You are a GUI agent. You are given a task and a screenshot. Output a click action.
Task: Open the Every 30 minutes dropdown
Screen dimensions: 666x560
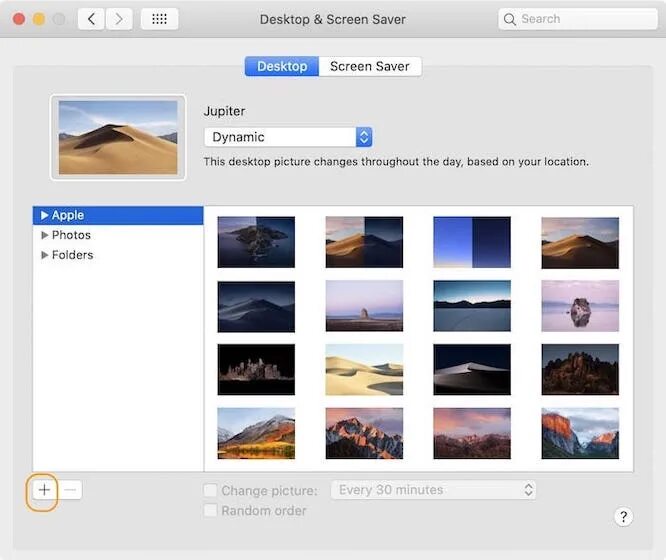point(433,490)
